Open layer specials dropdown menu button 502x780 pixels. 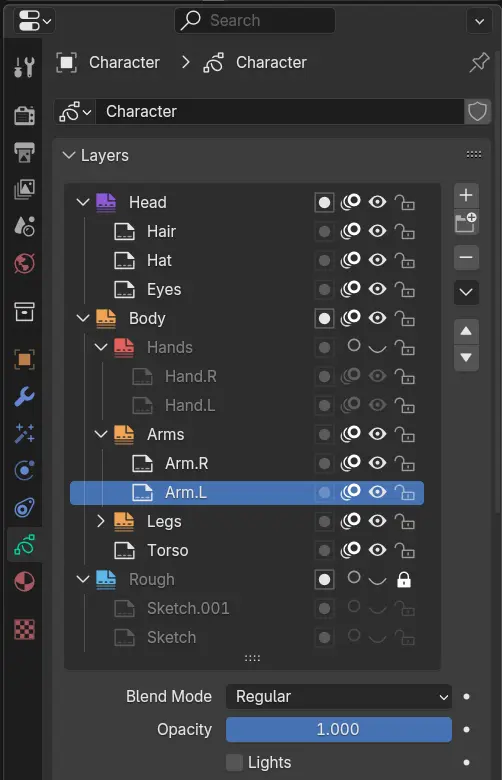pos(466,292)
